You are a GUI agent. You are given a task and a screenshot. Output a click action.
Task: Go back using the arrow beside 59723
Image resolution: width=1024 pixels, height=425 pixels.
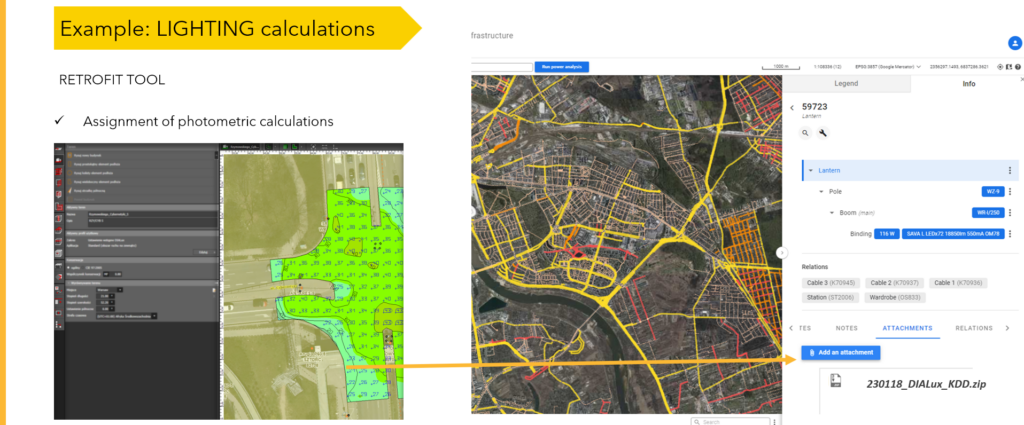click(x=792, y=107)
